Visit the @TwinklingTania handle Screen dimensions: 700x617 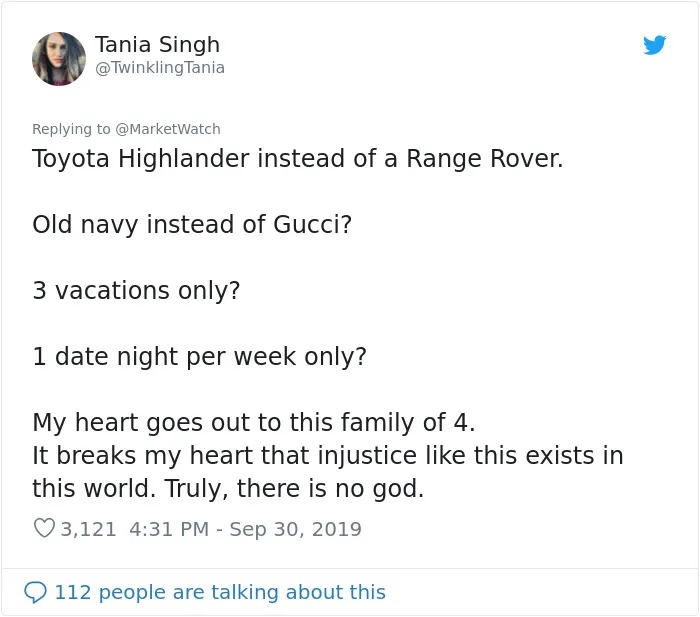160,68
